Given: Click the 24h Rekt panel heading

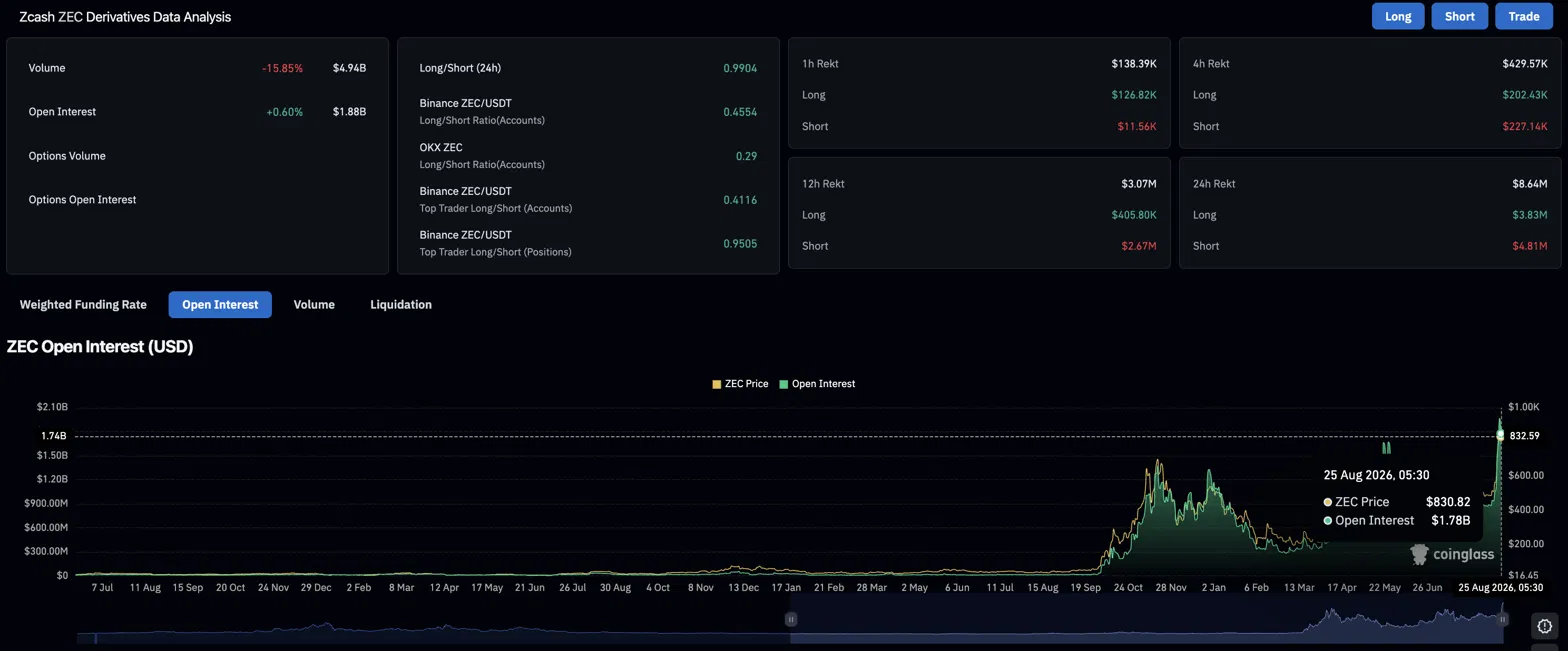Looking at the screenshot, I should [1214, 184].
